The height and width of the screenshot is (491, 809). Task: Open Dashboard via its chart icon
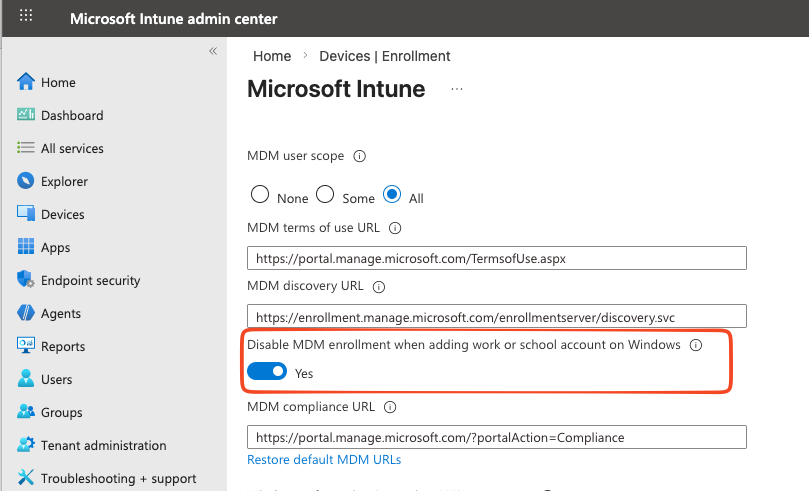pyautogui.click(x=26, y=115)
